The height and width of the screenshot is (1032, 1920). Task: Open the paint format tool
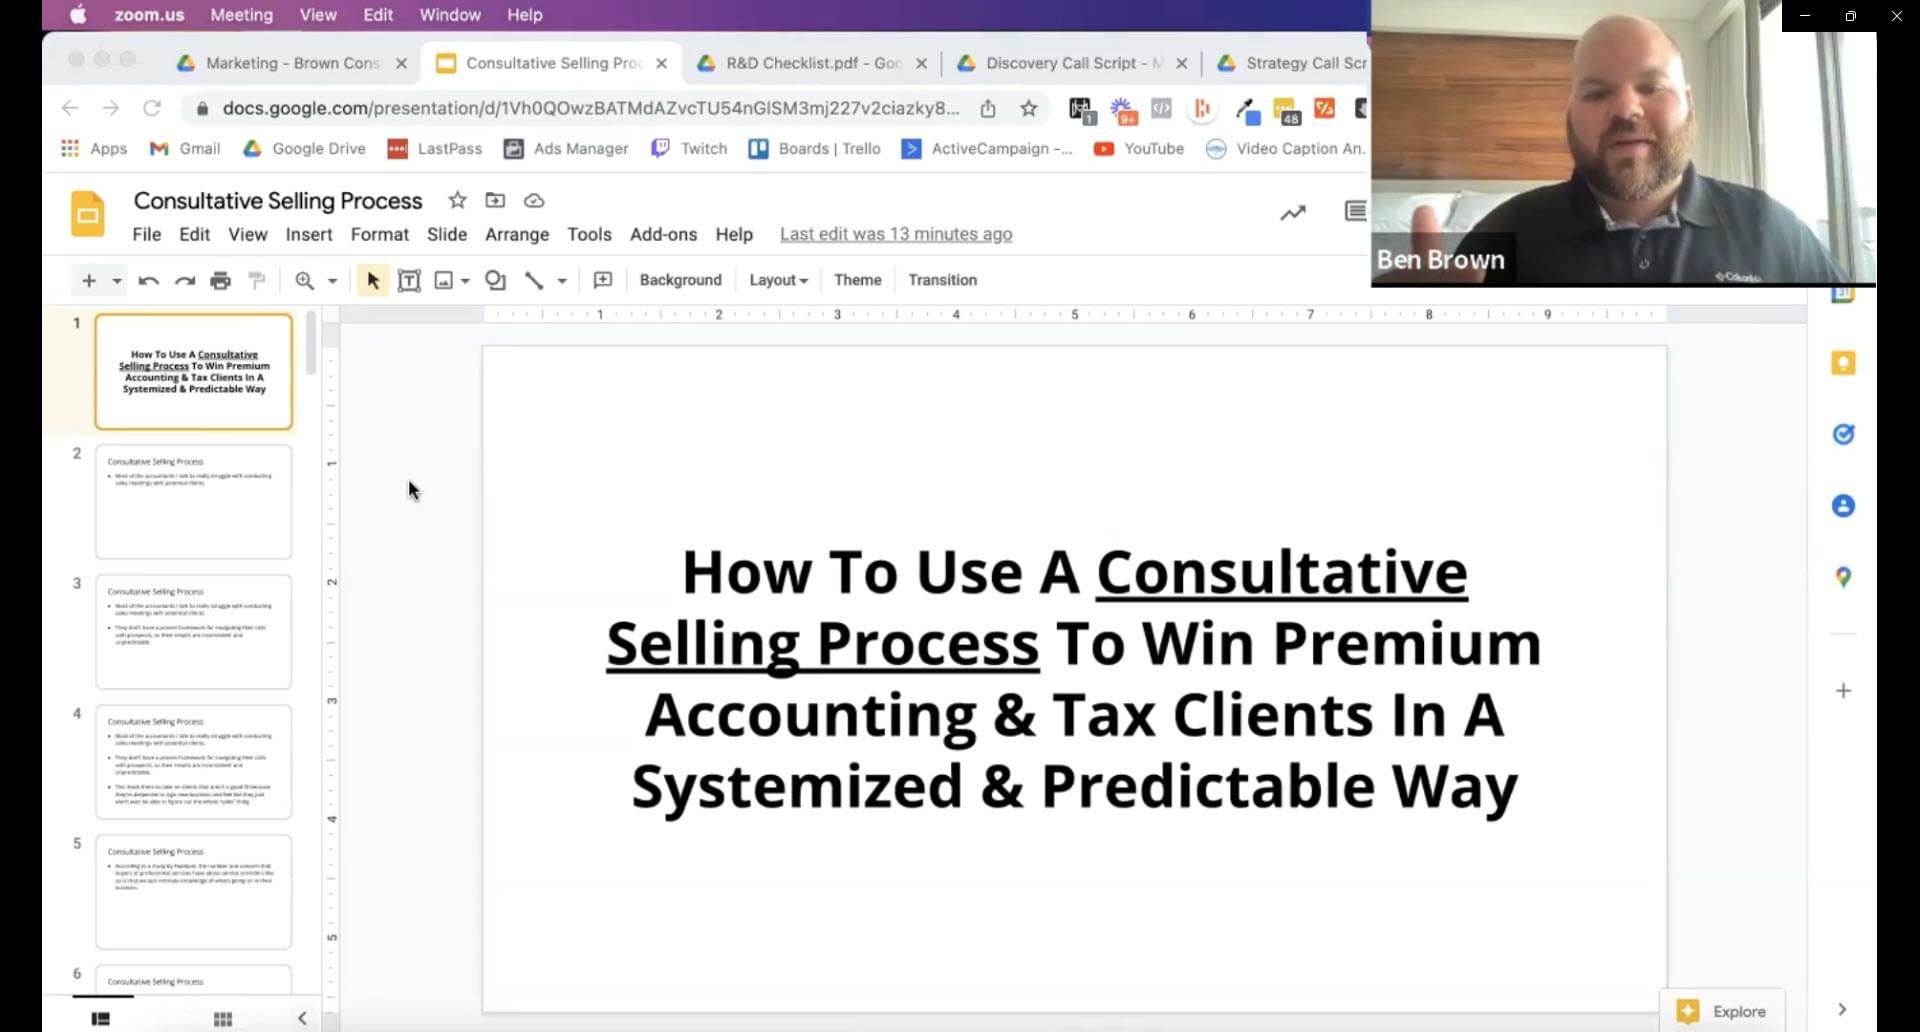pos(257,280)
